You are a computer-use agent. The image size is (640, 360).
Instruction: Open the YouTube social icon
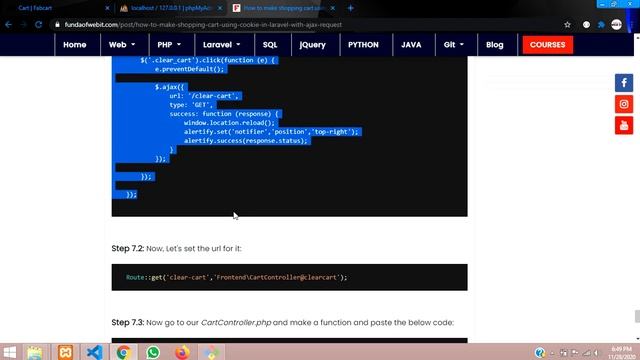[x=624, y=125]
